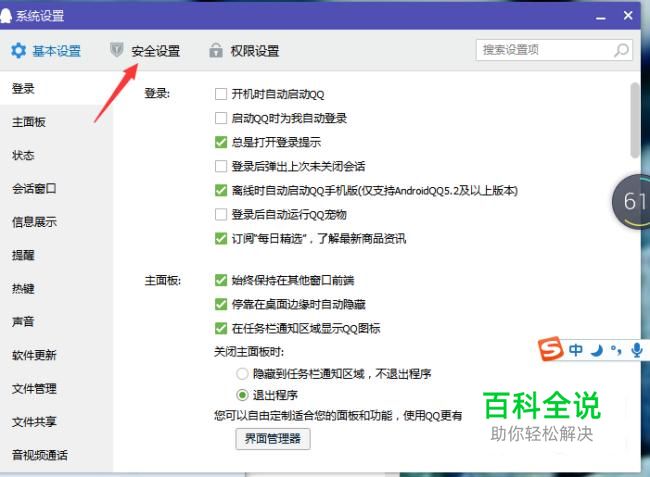
Task: Uncheck 始终保持在其他窗口前端
Action: click(x=221, y=280)
